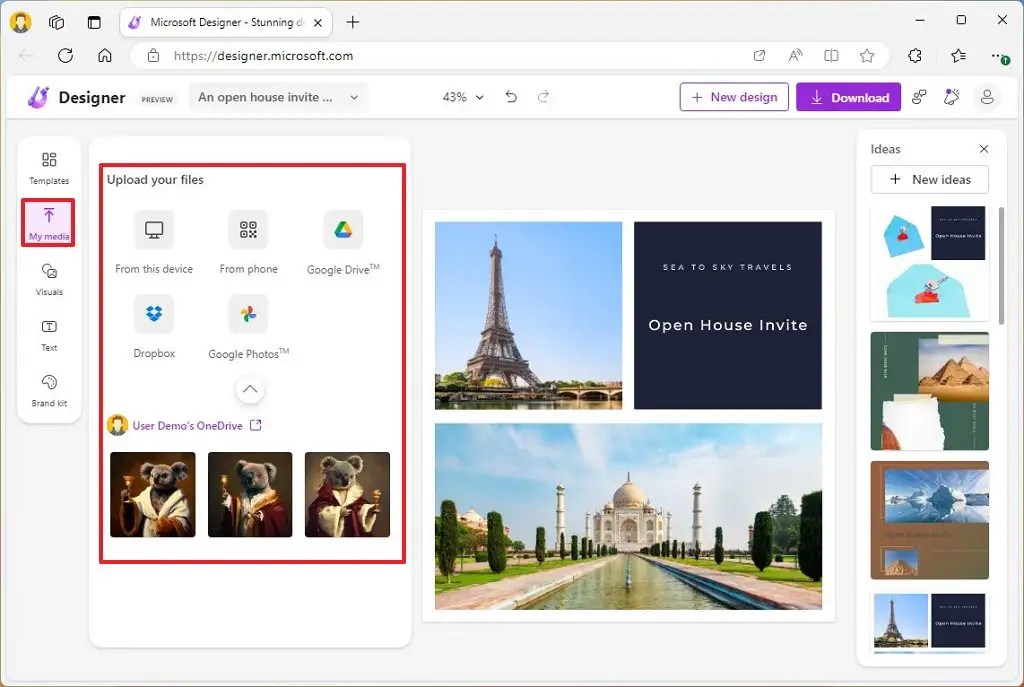Start a New design

pyautogui.click(x=733, y=97)
